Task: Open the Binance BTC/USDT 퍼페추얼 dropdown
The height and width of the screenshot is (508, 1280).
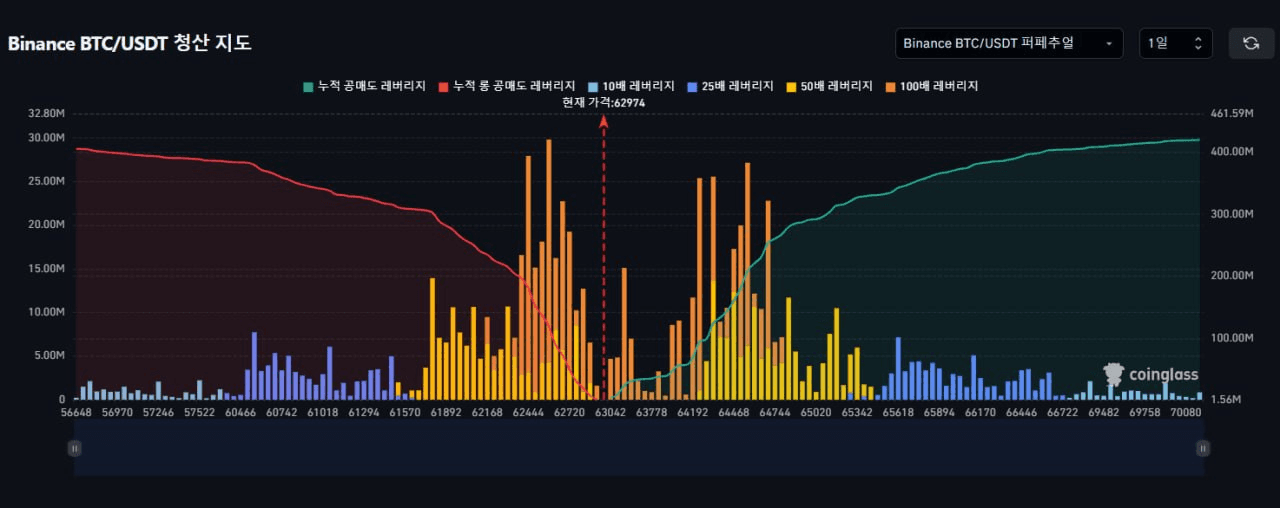Action: pyautogui.click(x=1009, y=43)
